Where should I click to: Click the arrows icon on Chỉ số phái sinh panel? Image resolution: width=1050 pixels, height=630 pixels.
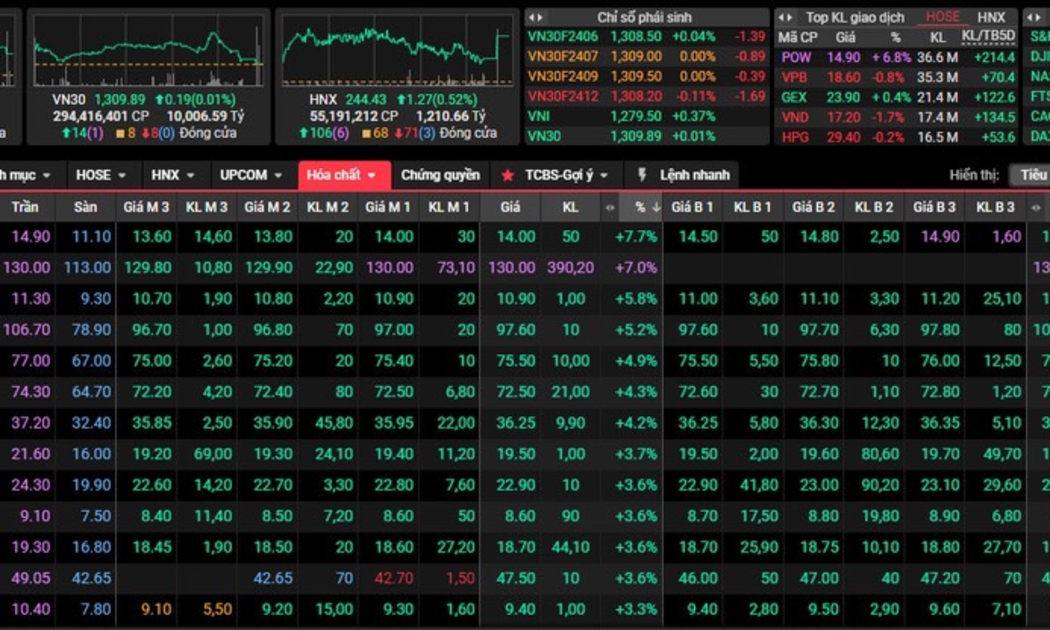pyautogui.click(x=536, y=17)
